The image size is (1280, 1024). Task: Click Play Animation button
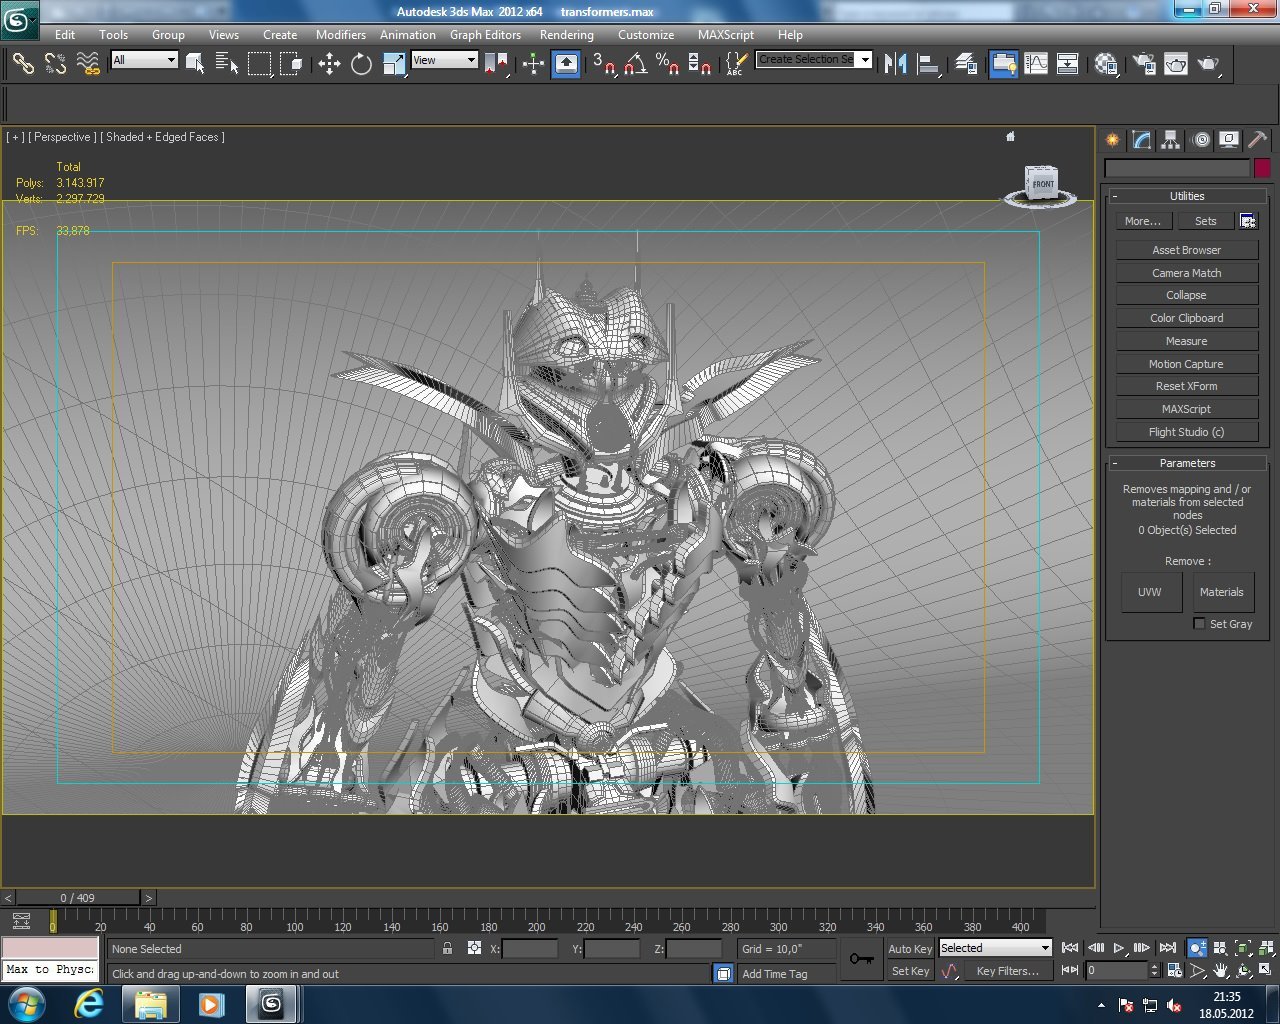click(1119, 948)
